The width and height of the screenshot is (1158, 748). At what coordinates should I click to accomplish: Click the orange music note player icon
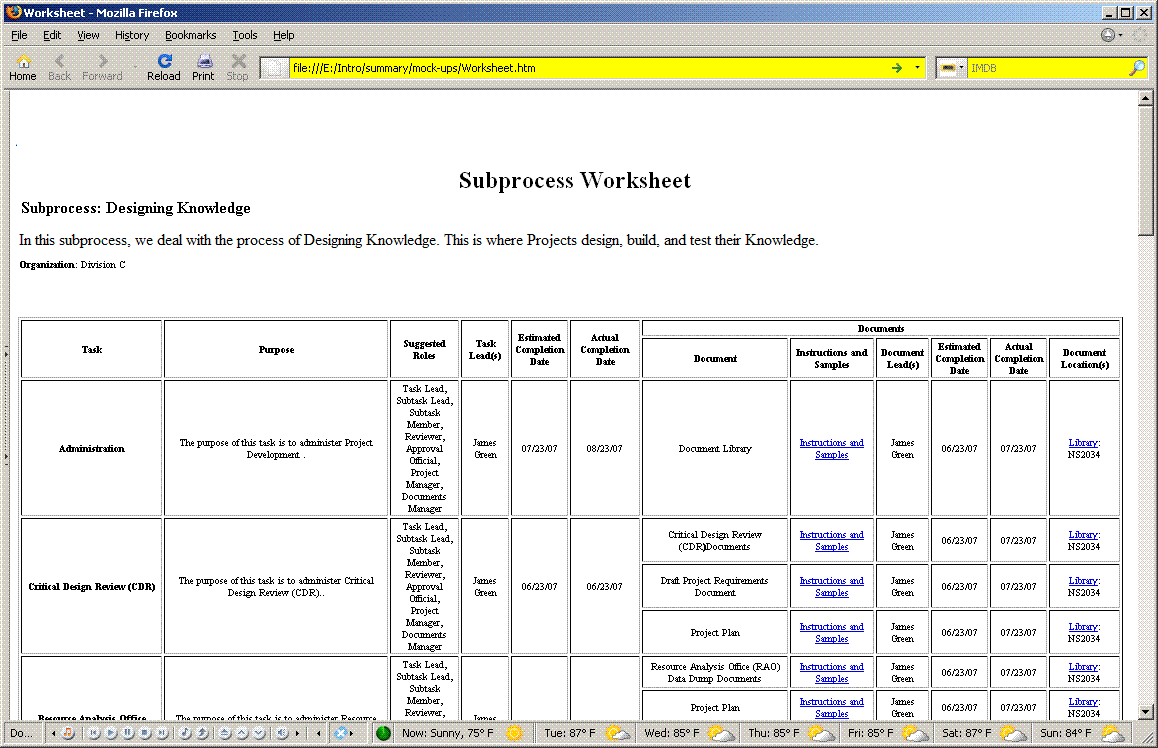(67, 733)
